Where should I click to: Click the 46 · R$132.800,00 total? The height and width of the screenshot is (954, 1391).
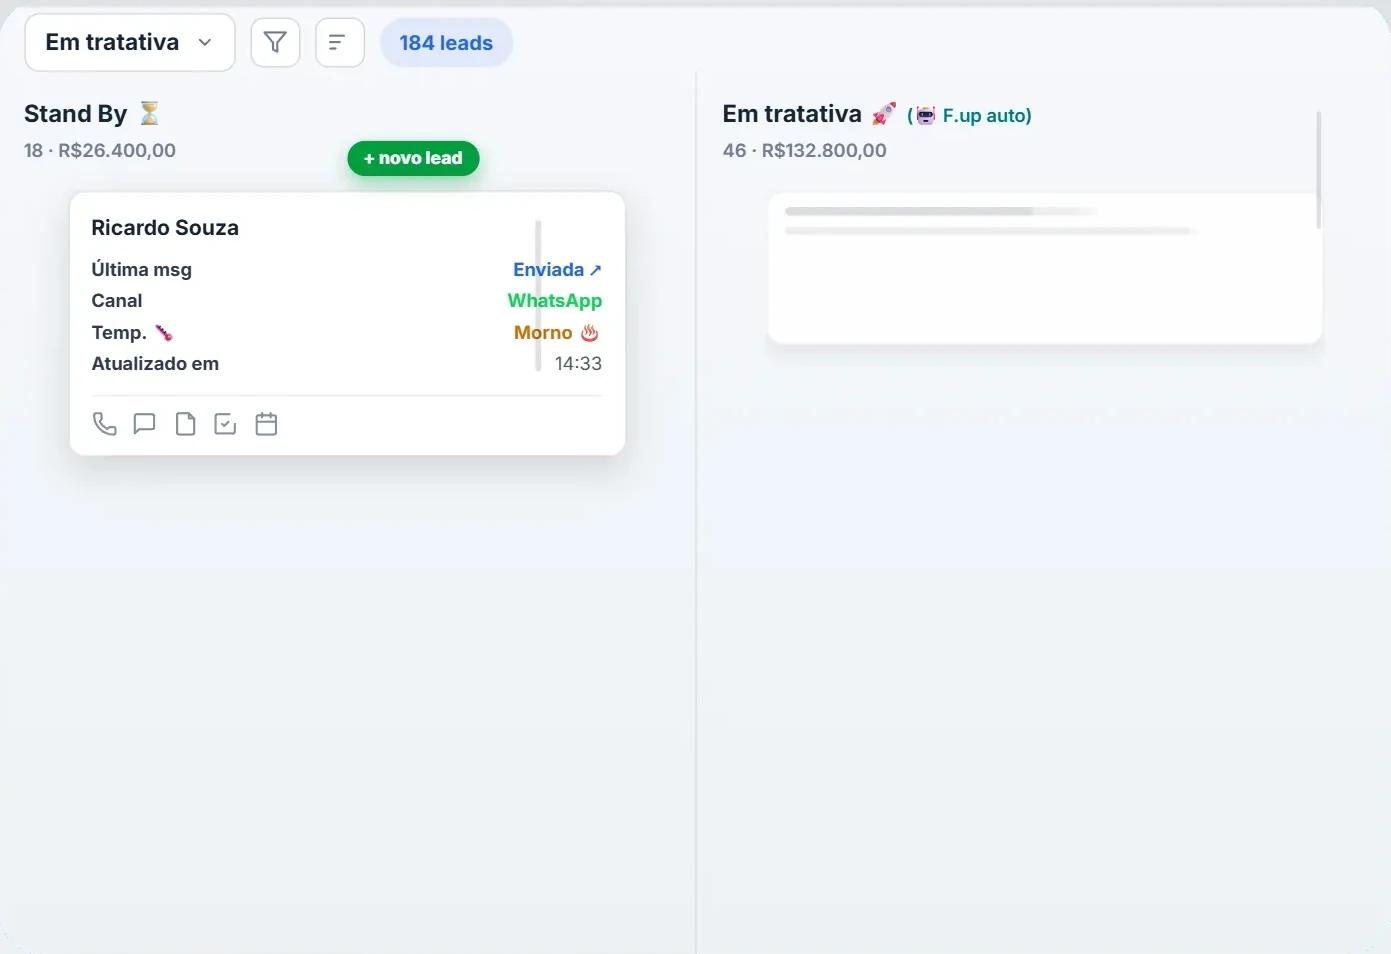[x=805, y=151]
